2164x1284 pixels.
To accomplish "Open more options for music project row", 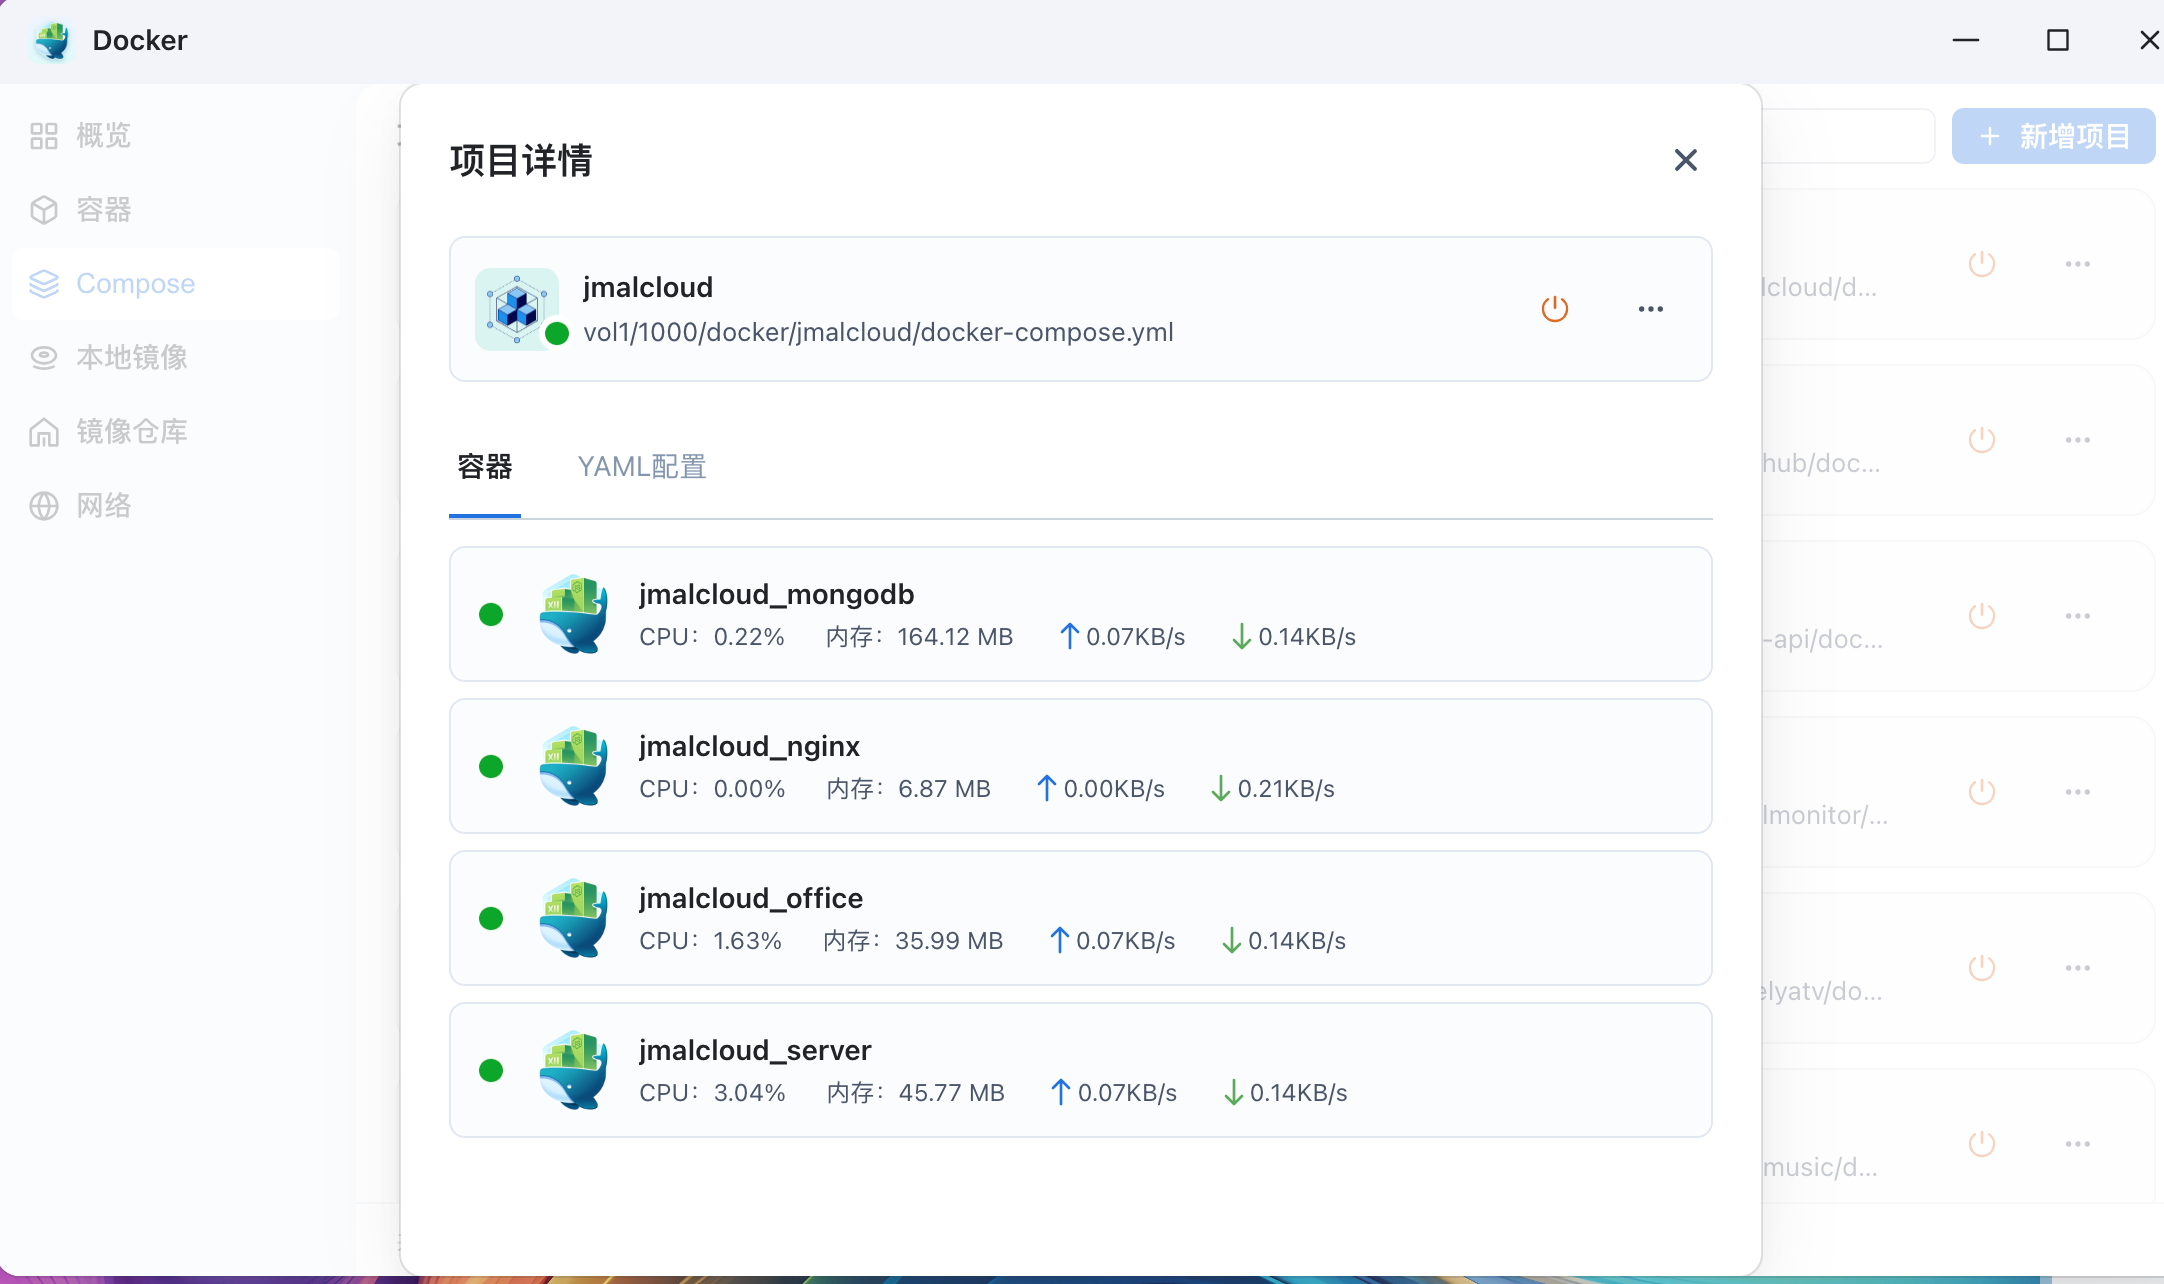I will click(2077, 1144).
